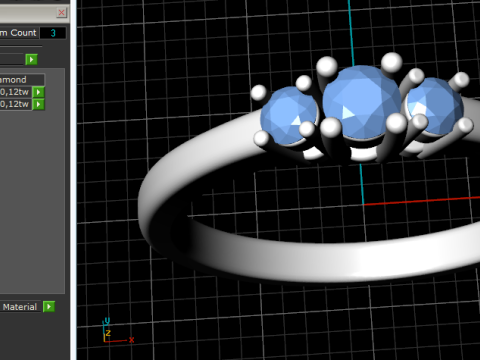The image size is (480, 360).
Task: Open the green arrow beside the second 0,12tw entry
Action: click(x=39, y=104)
